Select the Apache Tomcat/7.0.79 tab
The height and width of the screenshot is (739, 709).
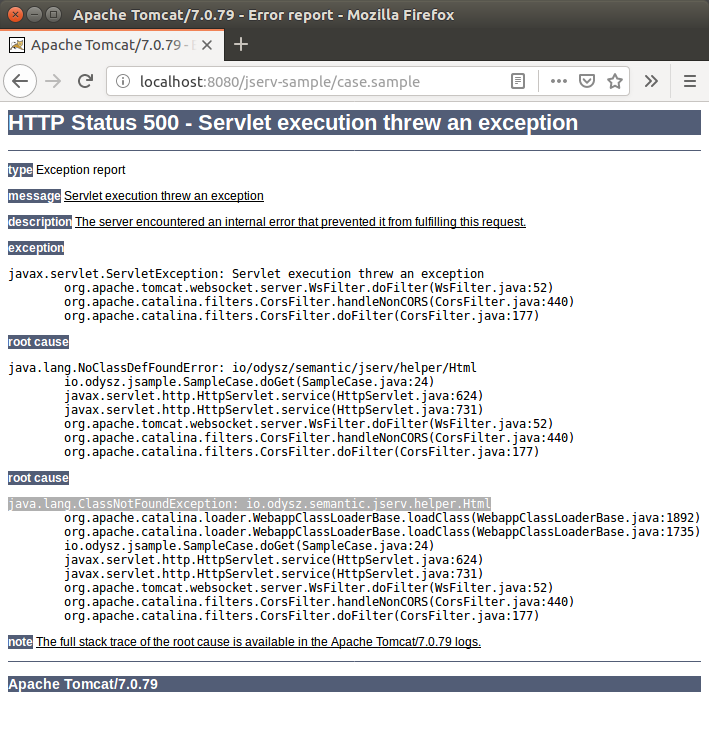pos(112,45)
